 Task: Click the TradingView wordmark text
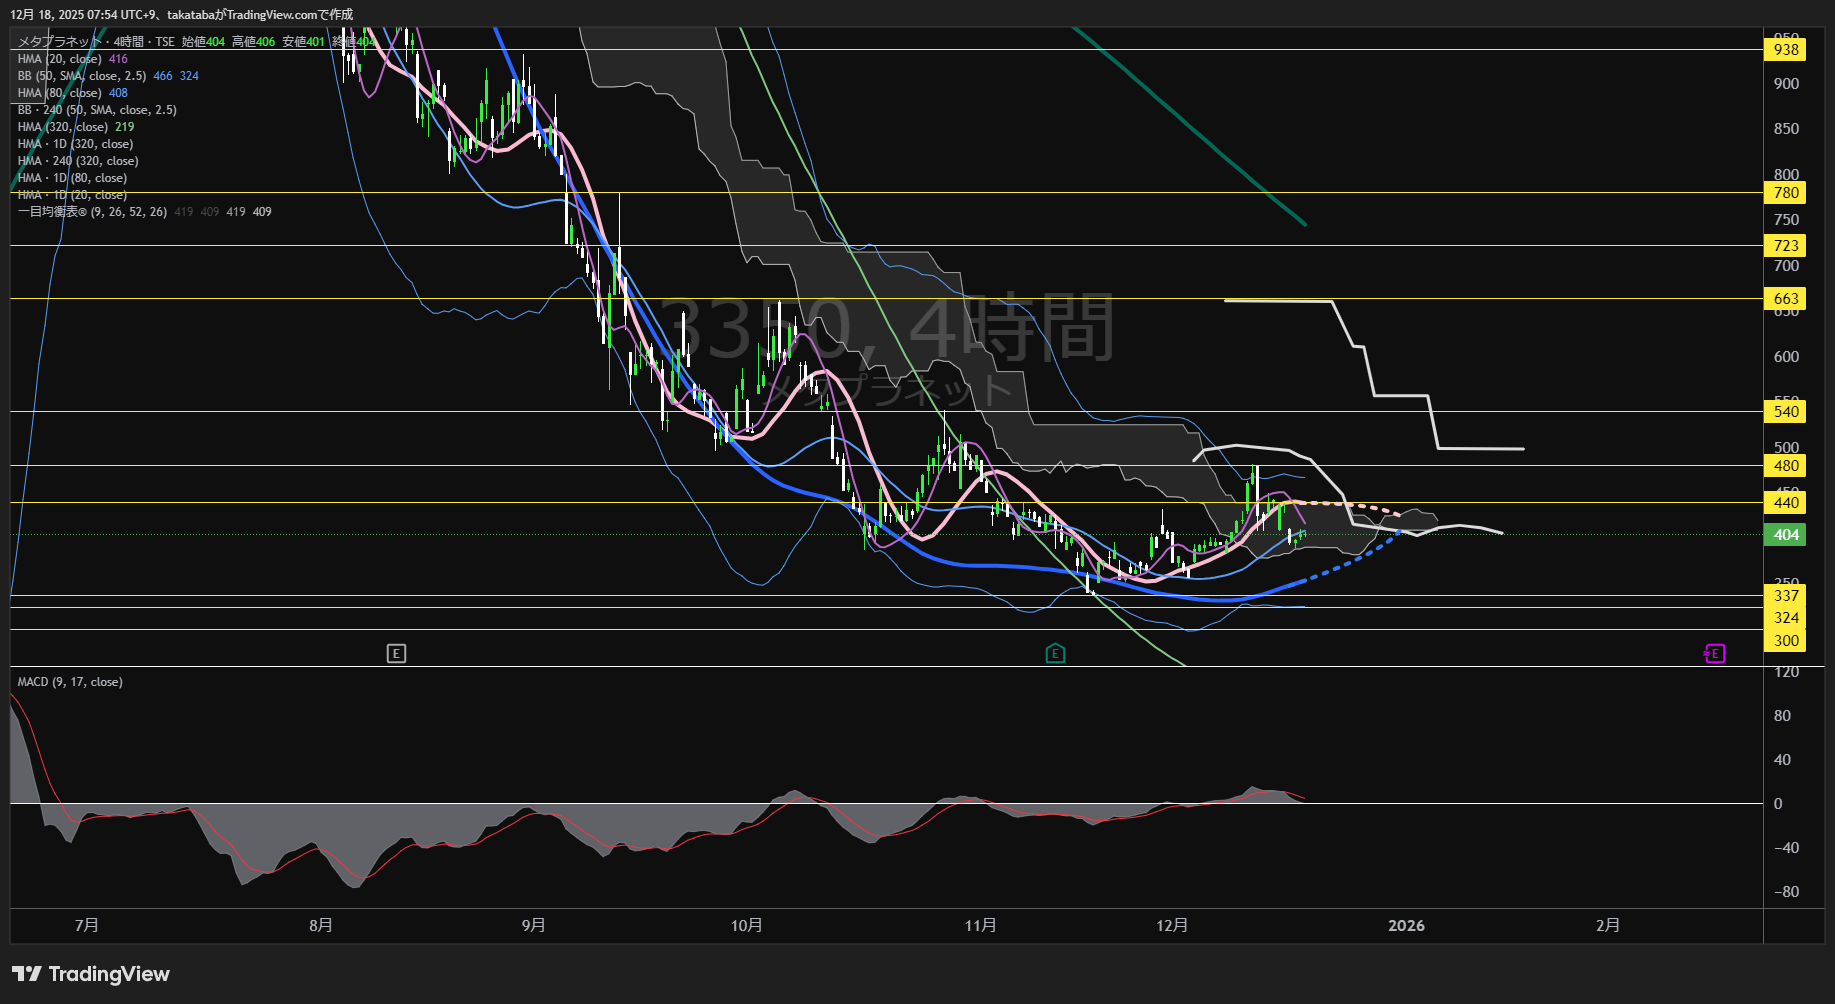(x=109, y=974)
